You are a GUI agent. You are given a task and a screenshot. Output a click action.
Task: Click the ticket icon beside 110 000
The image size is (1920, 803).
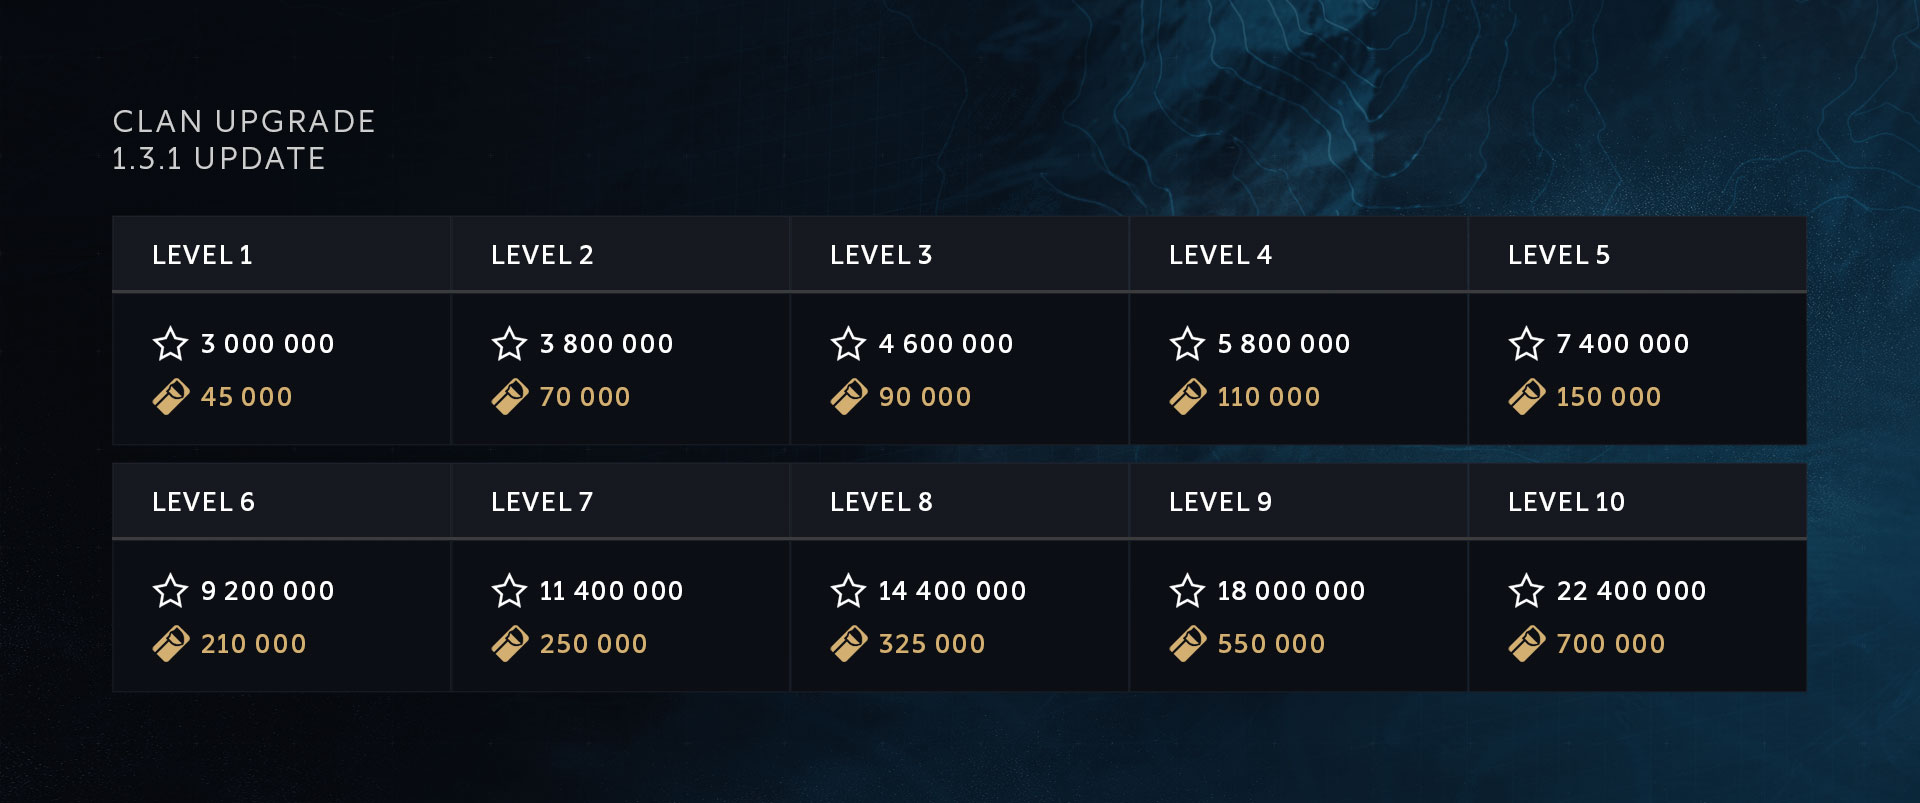pyautogui.click(x=1188, y=397)
